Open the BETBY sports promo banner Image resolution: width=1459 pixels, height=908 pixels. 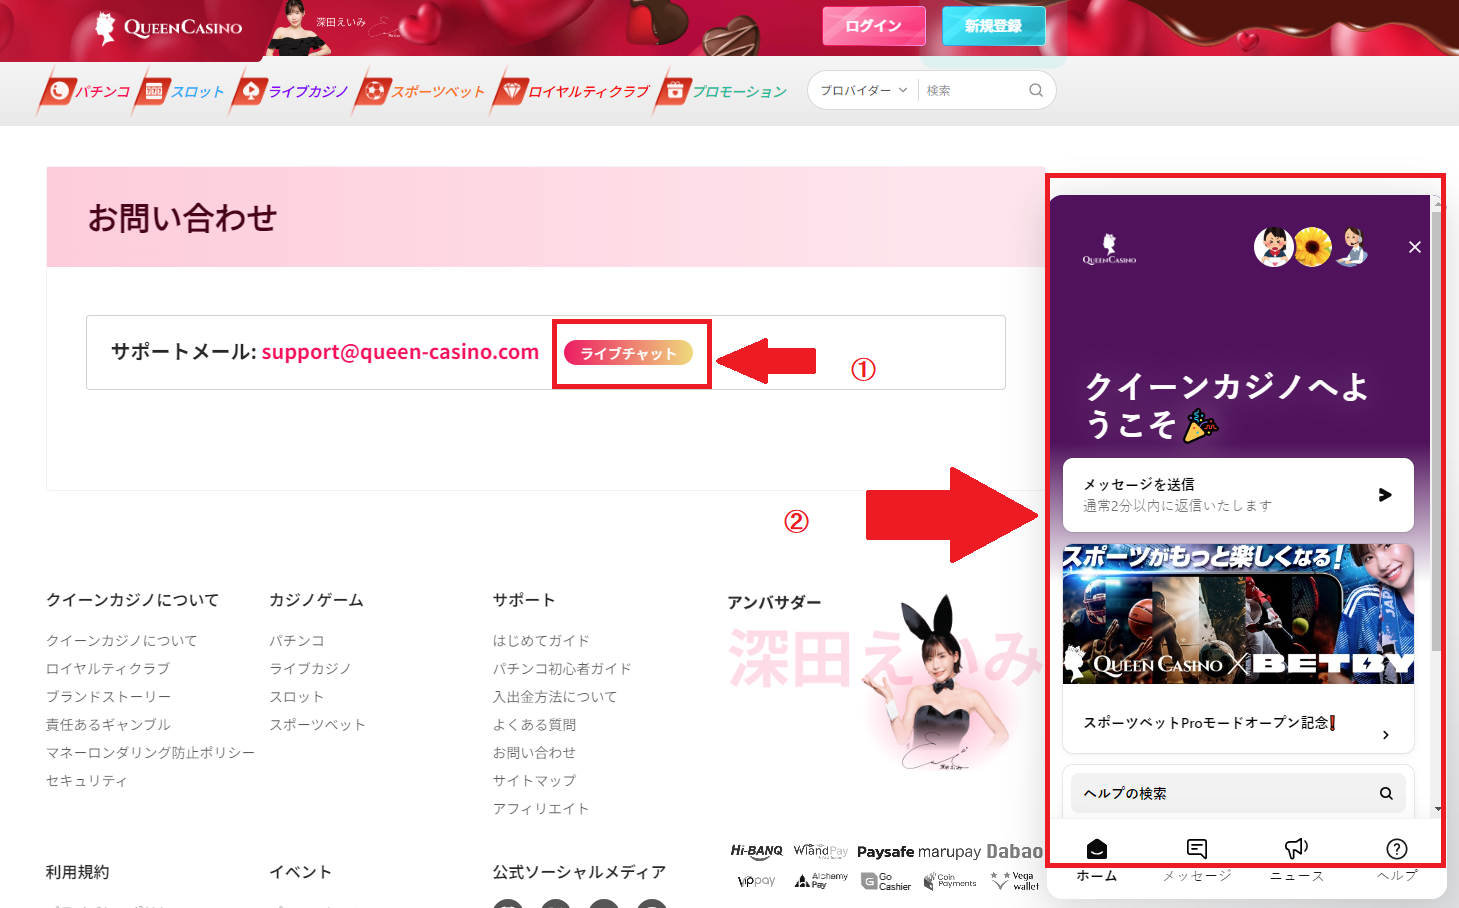coord(1238,614)
